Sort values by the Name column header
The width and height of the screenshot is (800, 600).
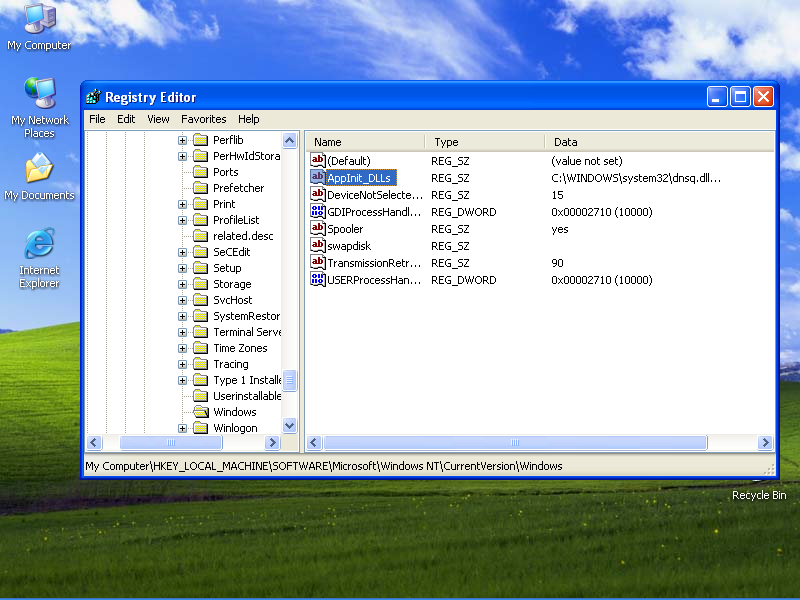pyautogui.click(x=365, y=142)
